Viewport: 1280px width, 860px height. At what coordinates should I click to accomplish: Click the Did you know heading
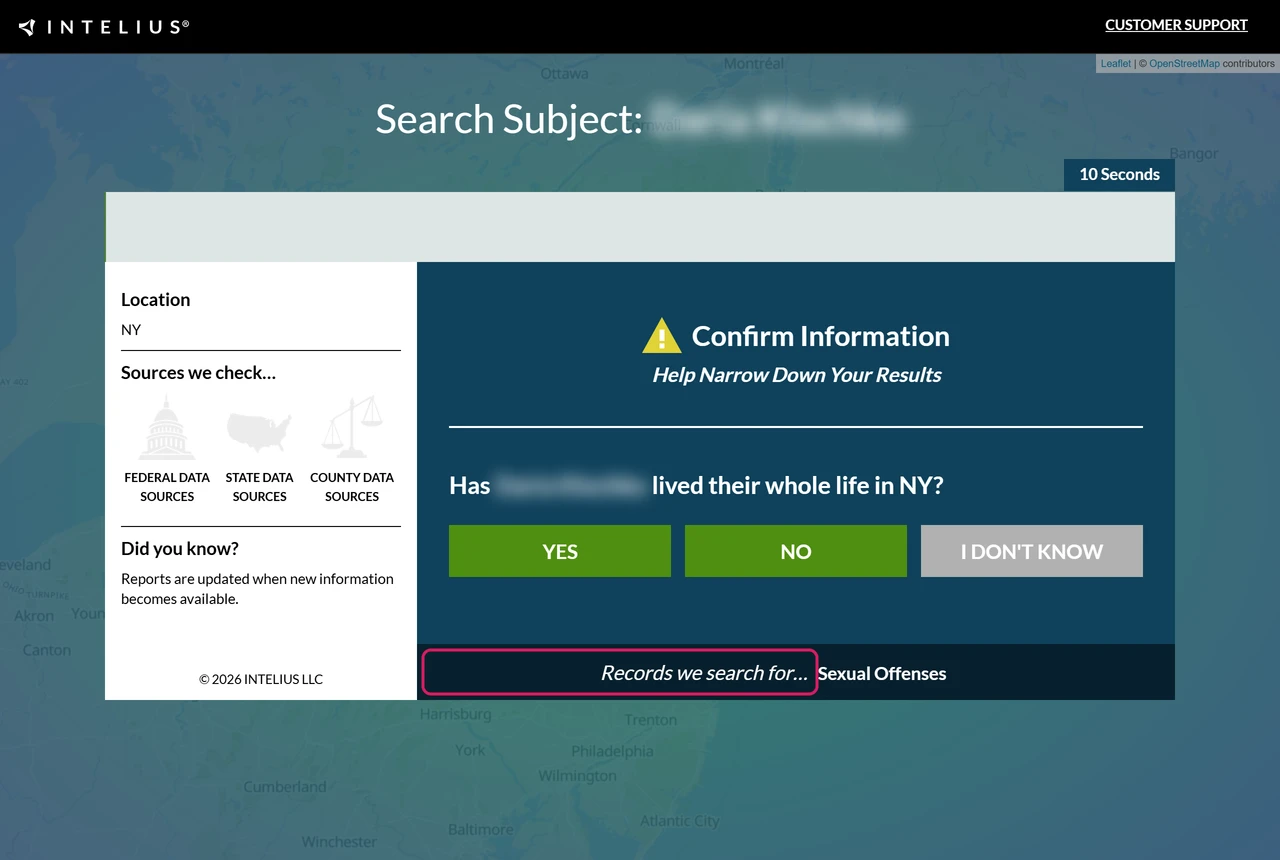pos(180,549)
